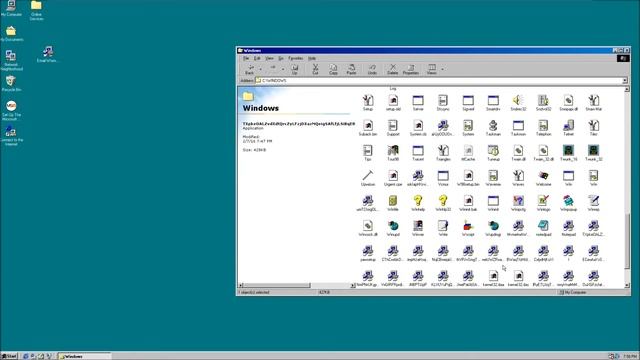Select the My Documents desktop icon

pos(11,33)
